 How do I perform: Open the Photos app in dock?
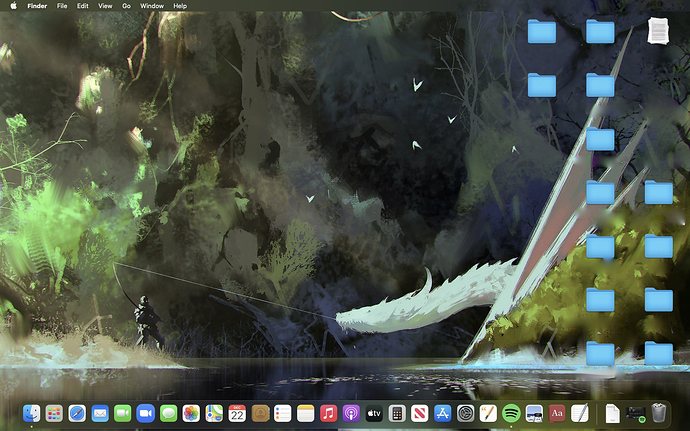point(191,413)
